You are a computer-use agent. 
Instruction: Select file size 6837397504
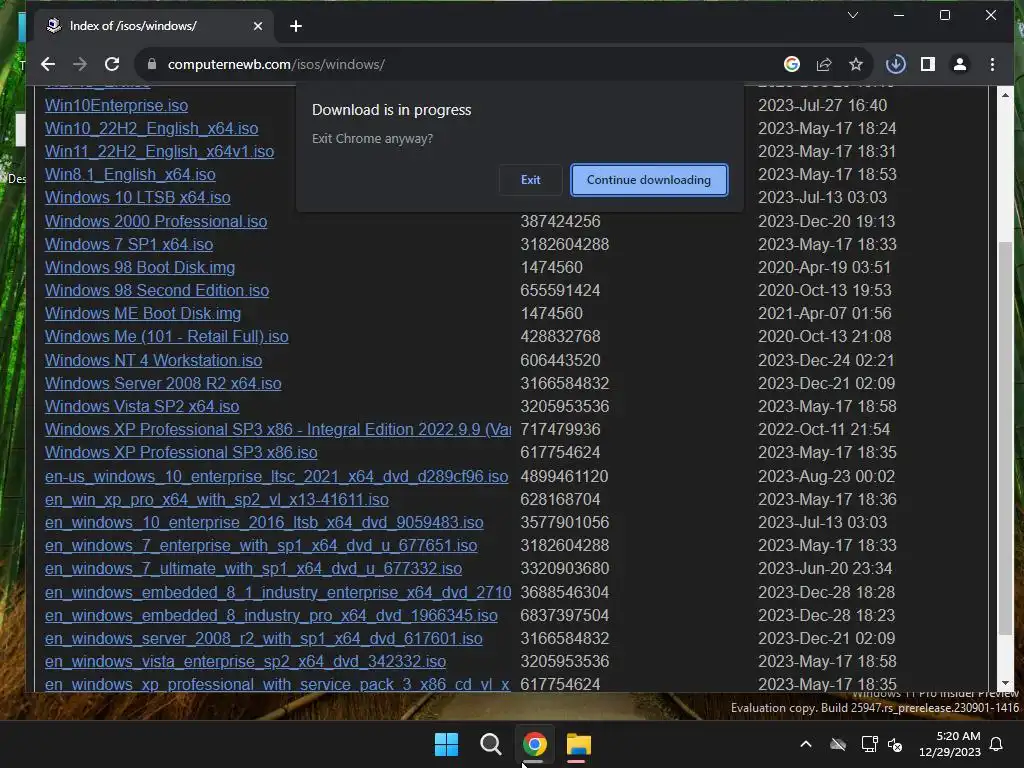tap(564, 615)
